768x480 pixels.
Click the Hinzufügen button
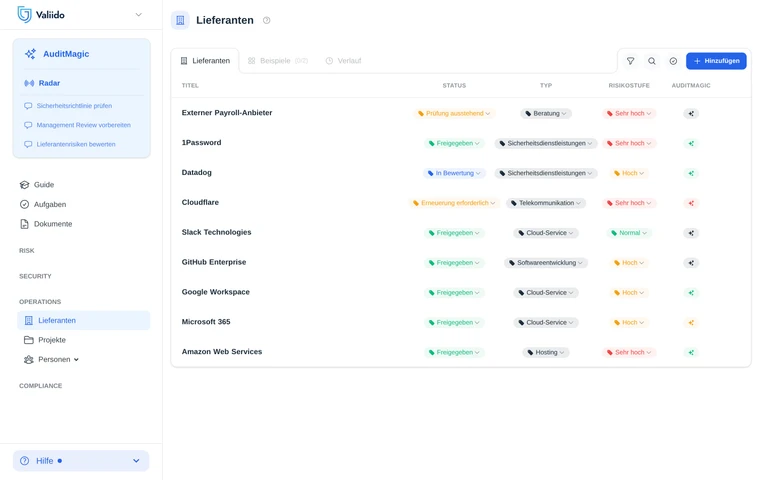pos(716,61)
